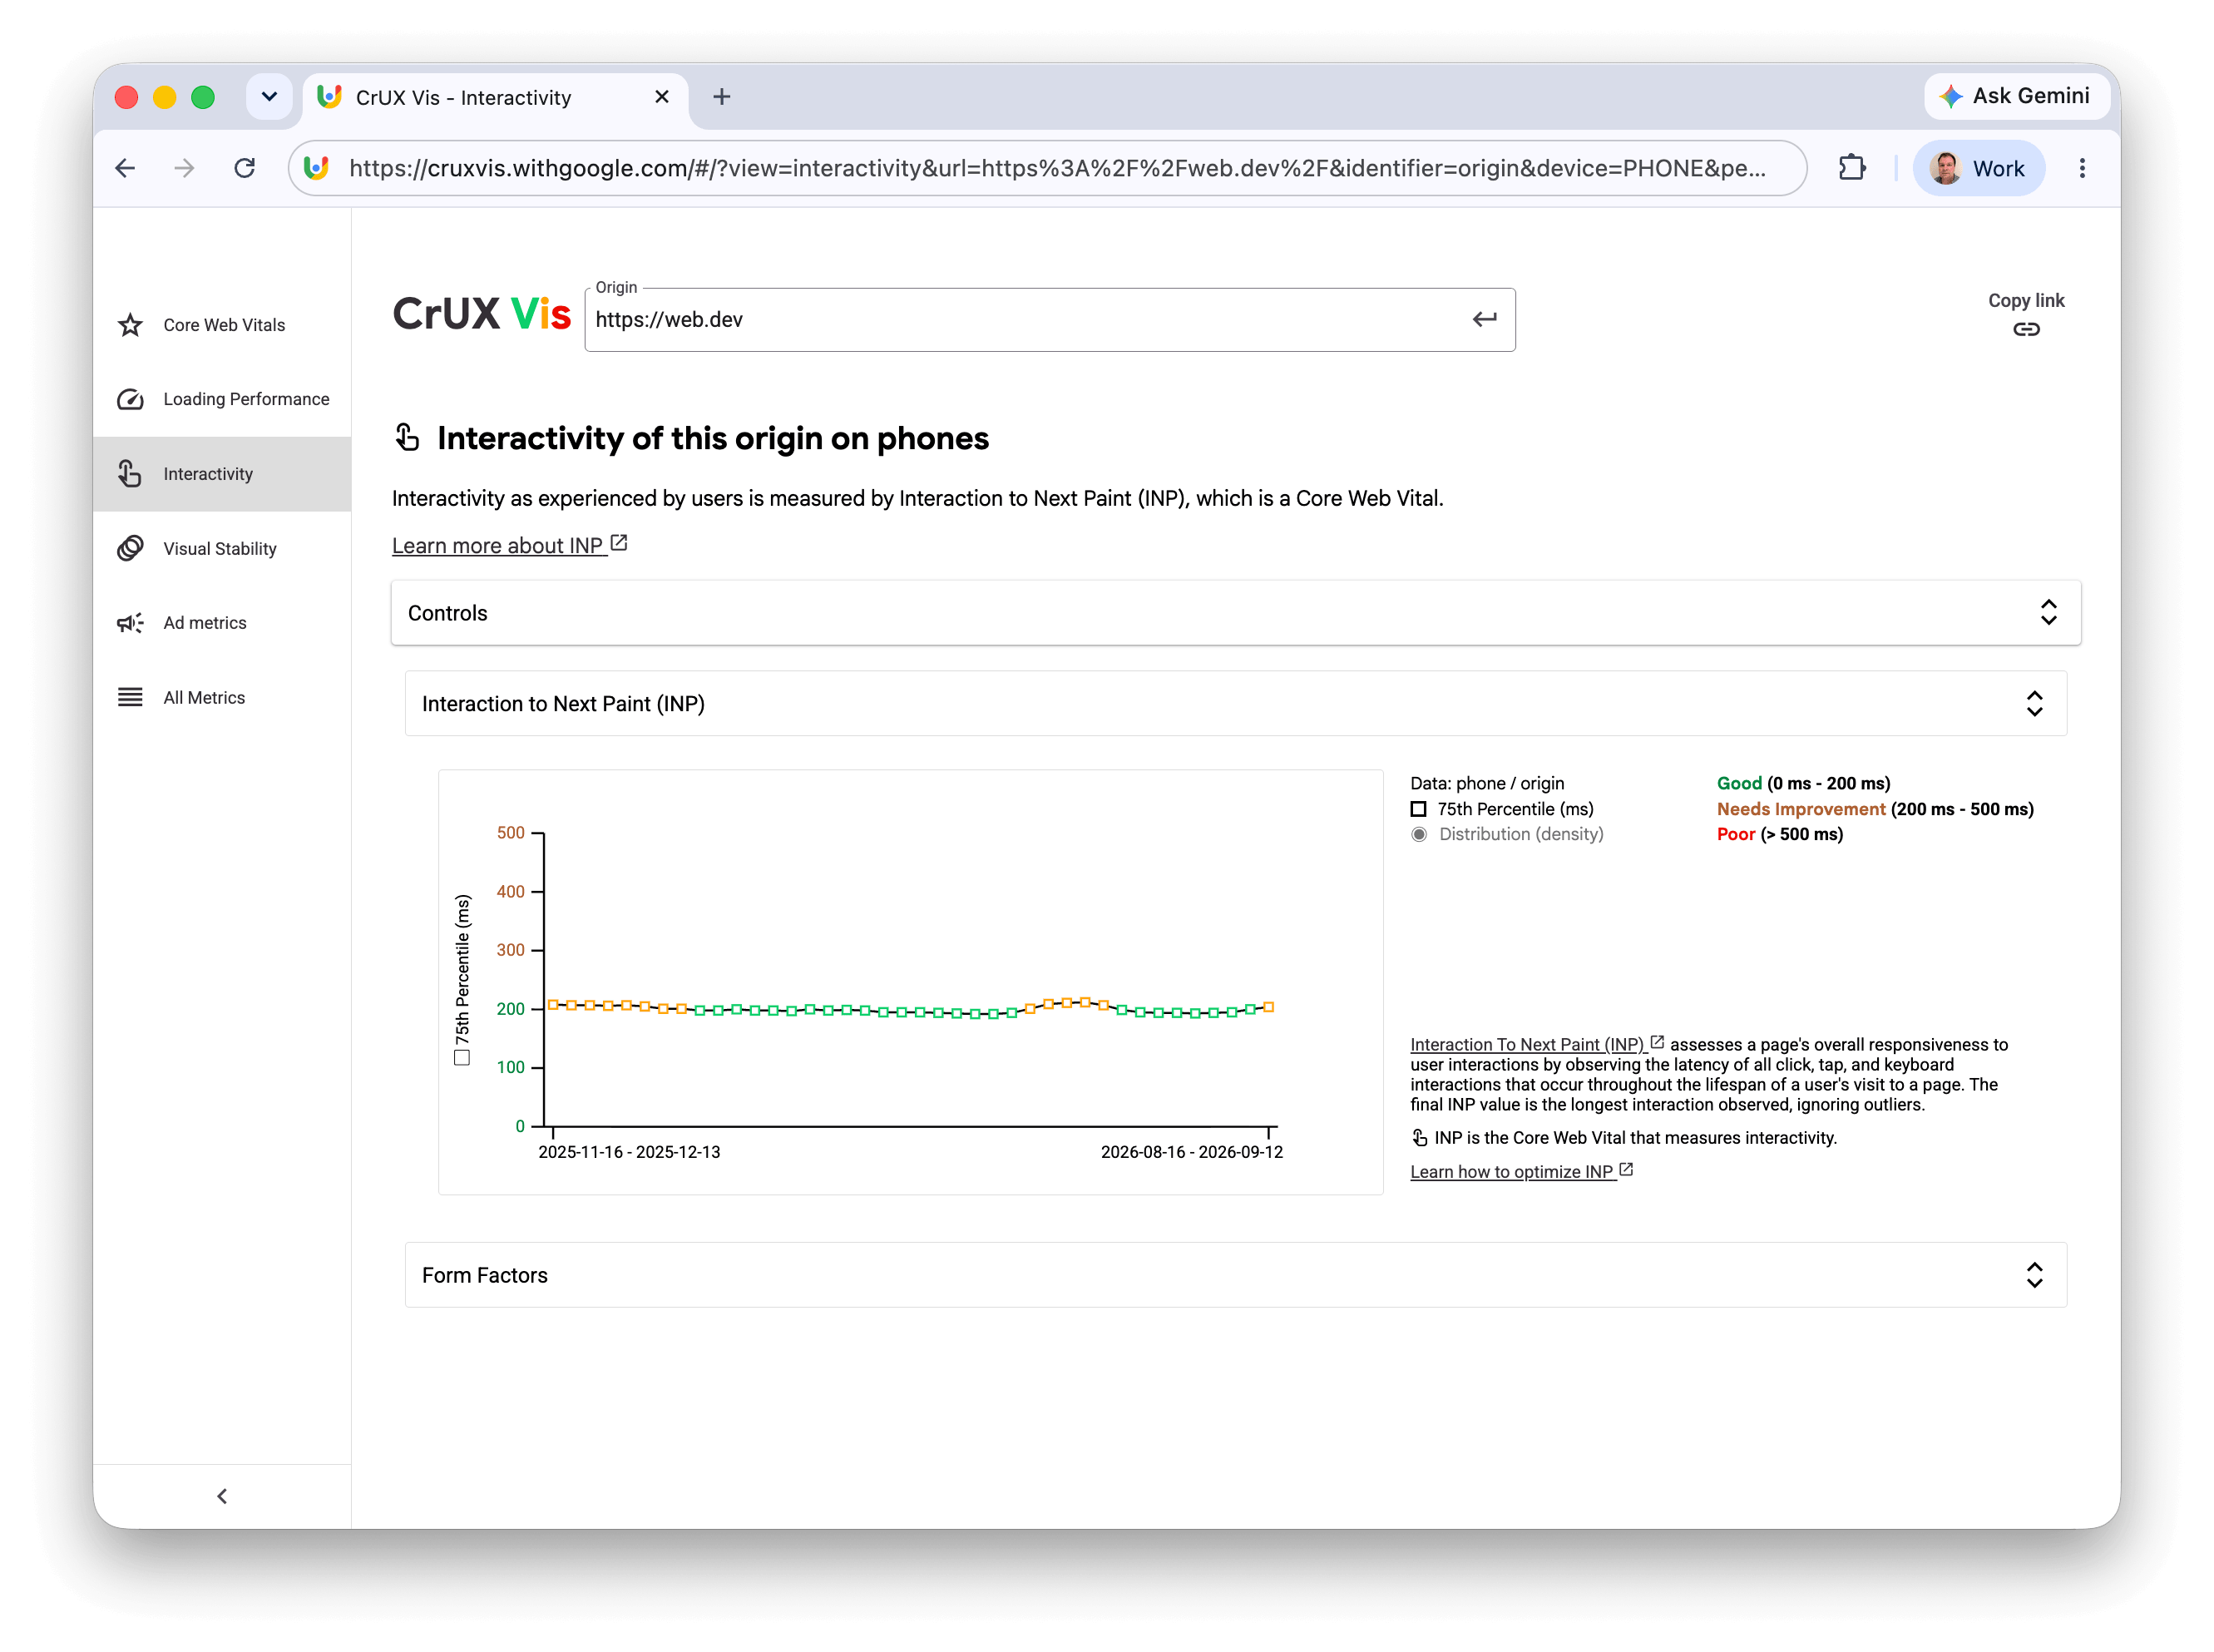
Task: Click the Interactivity touch icon in sidebar
Action: [x=130, y=474]
